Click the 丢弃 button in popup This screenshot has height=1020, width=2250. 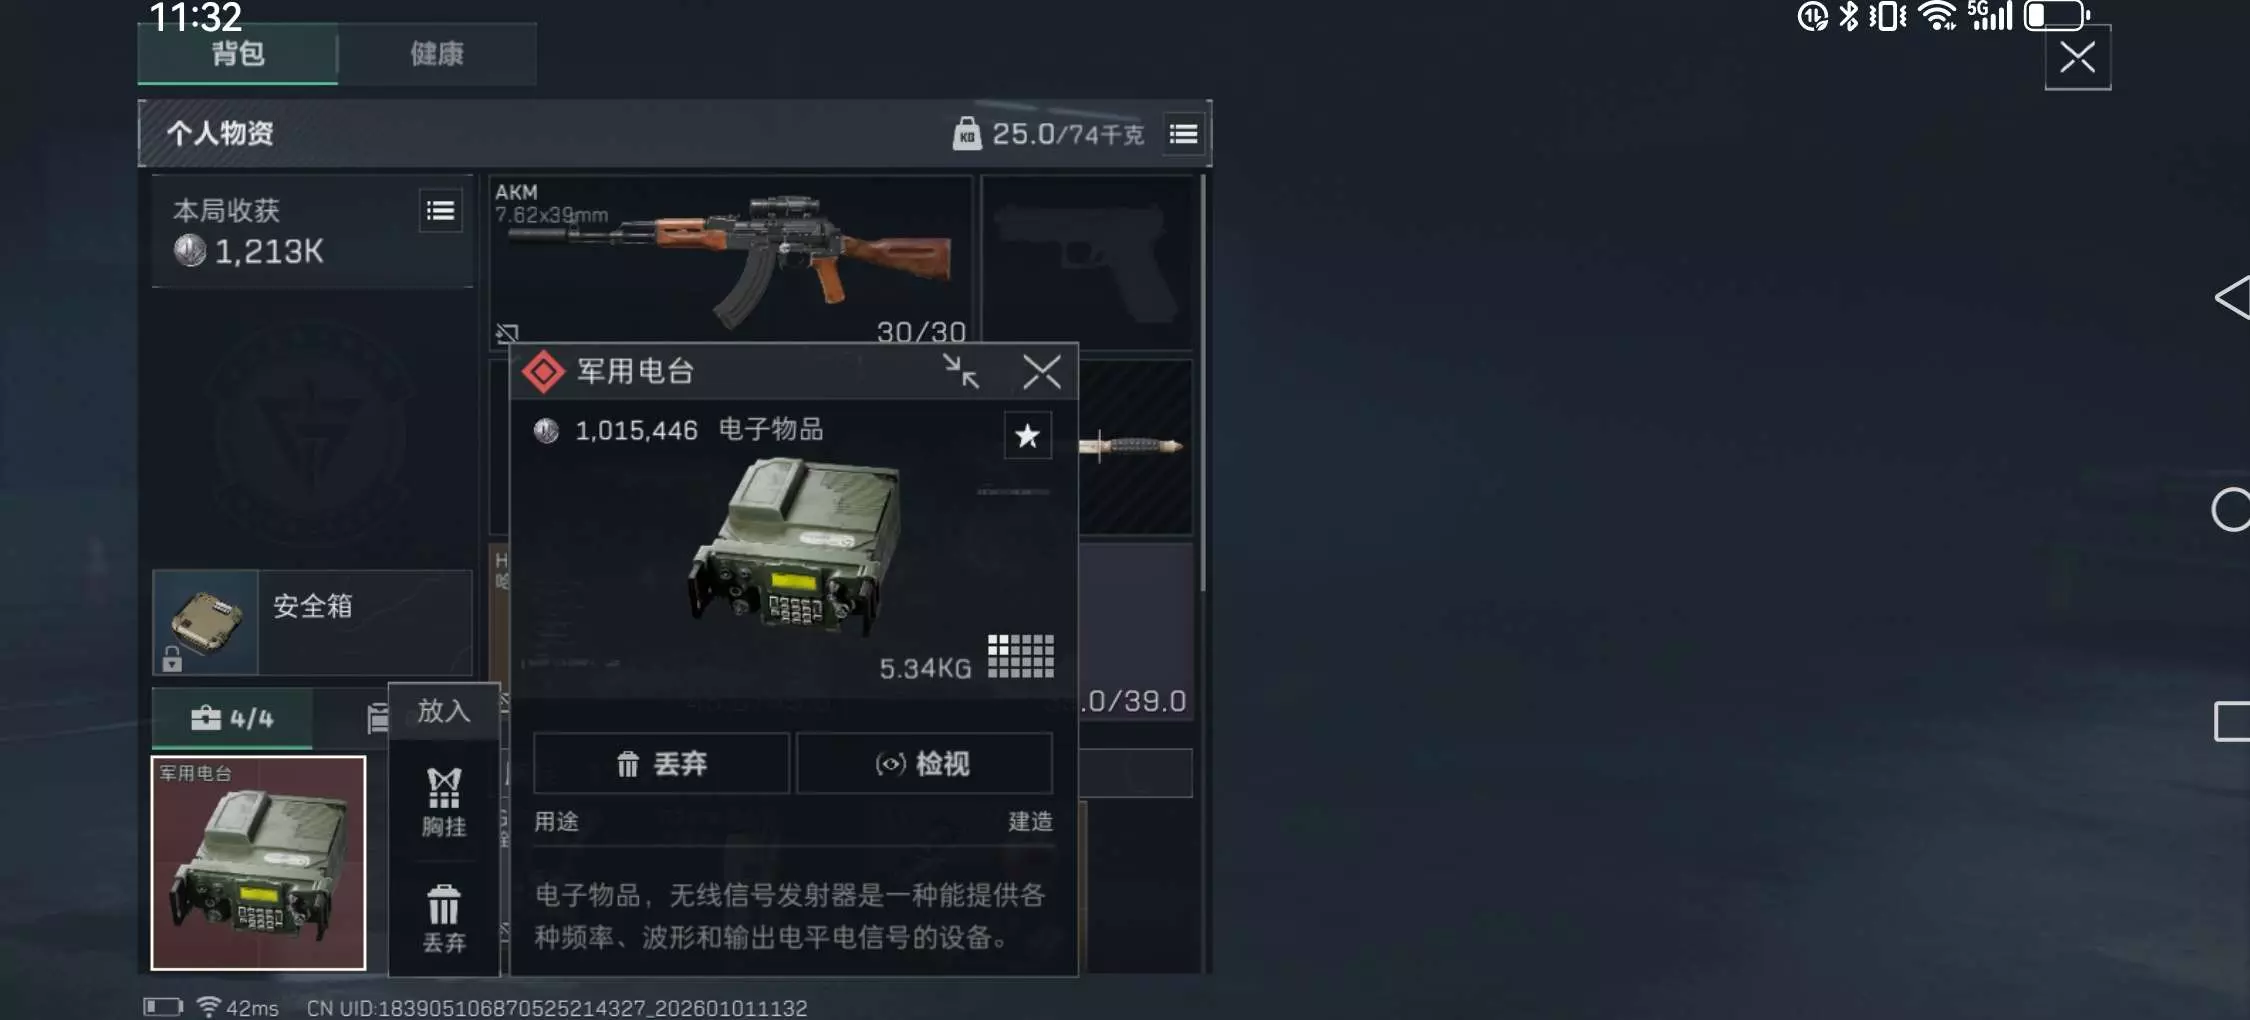[x=661, y=764]
